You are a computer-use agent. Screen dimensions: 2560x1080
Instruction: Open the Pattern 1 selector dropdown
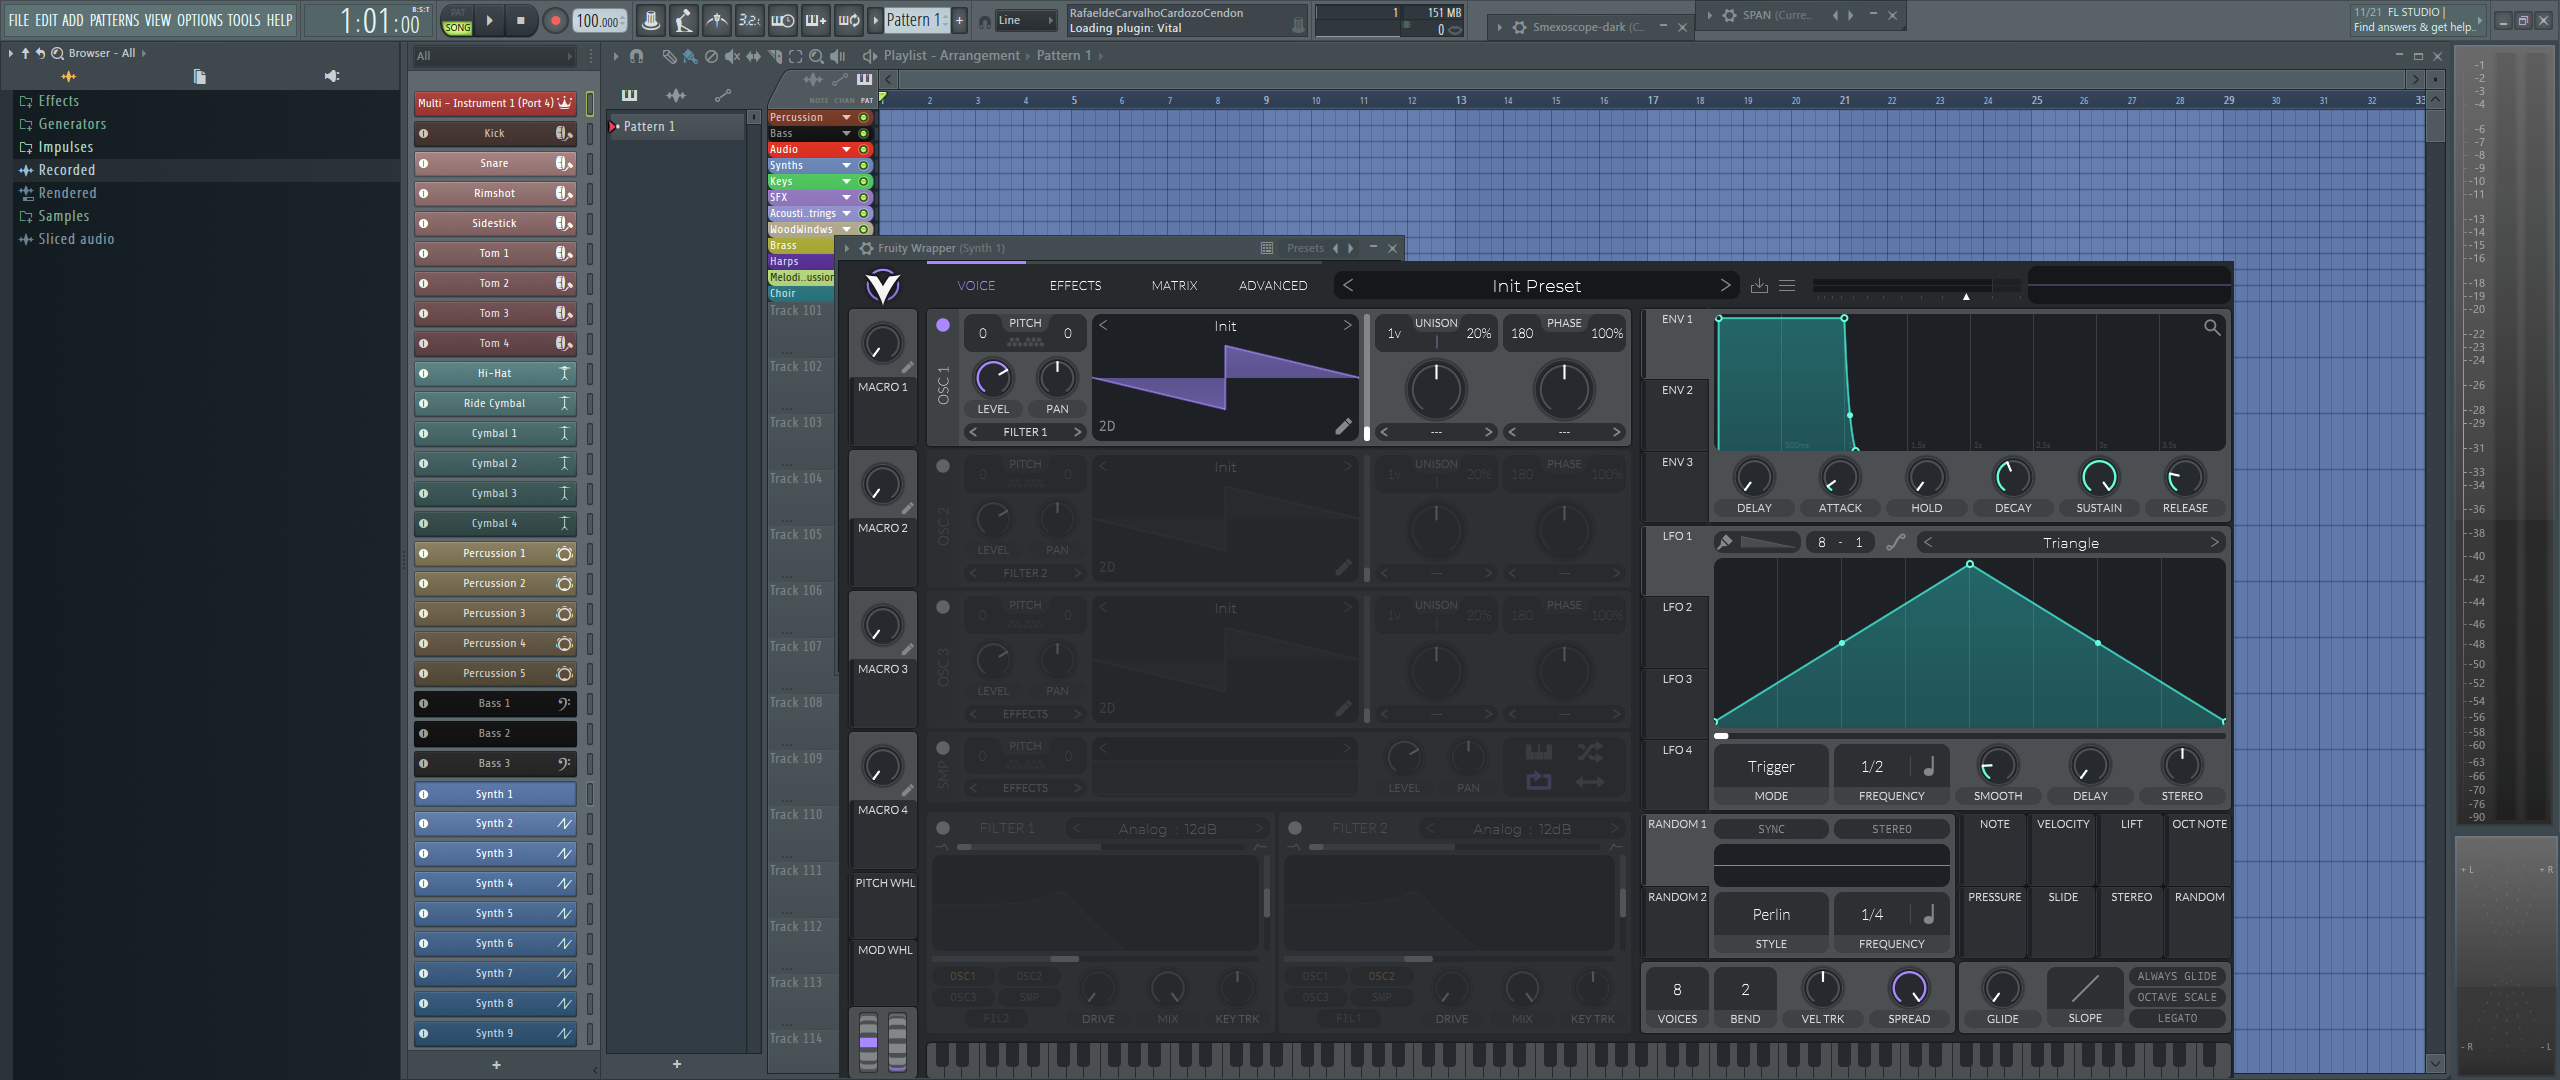[x=916, y=20]
